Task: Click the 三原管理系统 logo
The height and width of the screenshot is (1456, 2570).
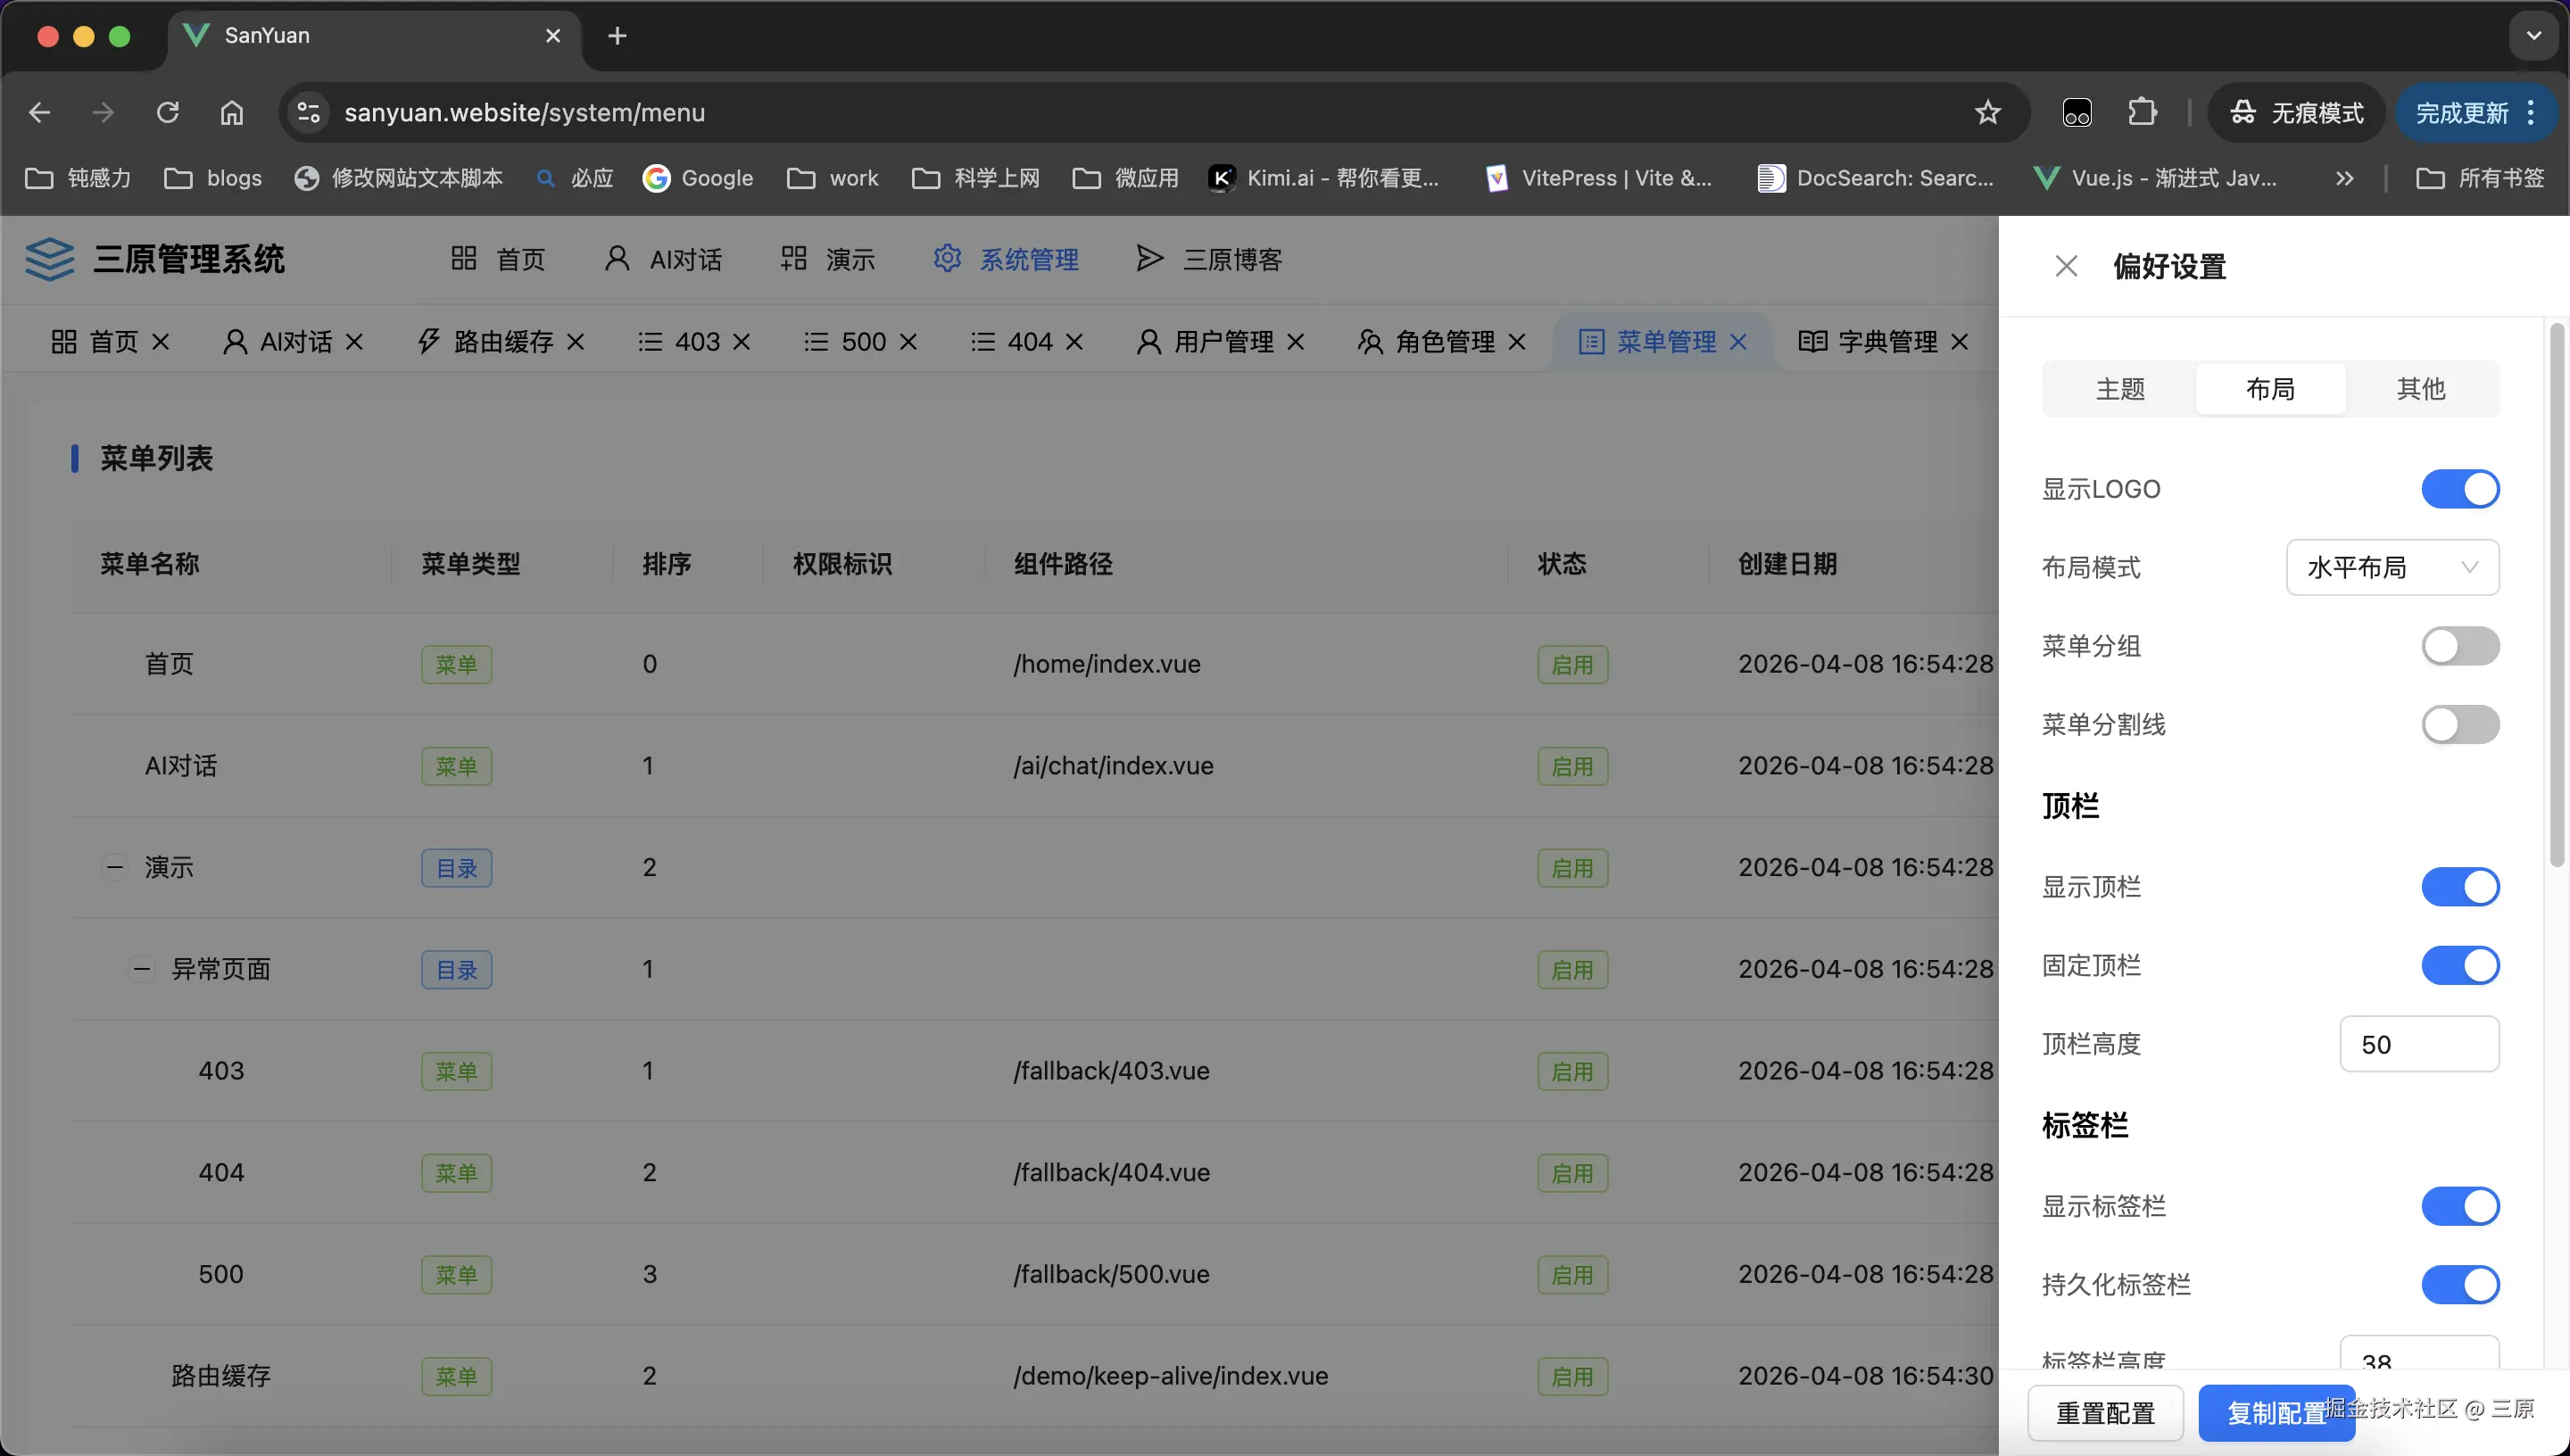Action: tap(157, 259)
